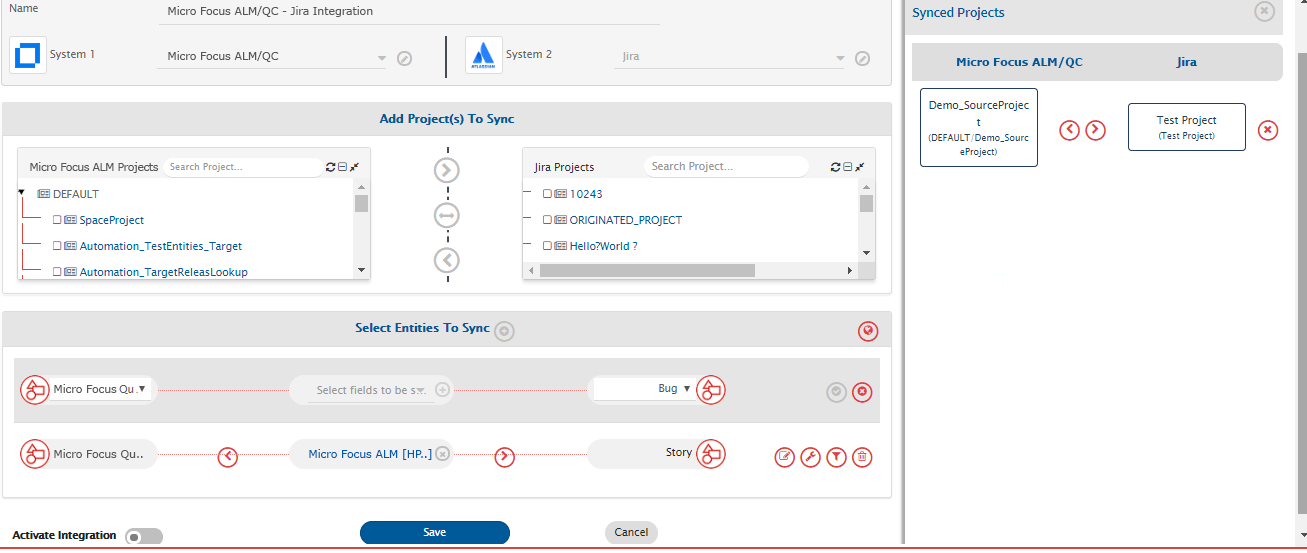Click the right-arrow add project circle icon

click(446, 170)
